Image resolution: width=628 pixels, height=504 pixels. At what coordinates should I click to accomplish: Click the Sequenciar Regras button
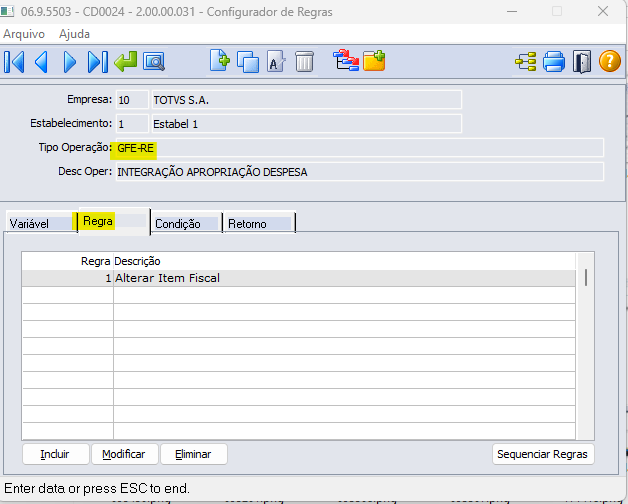point(544,454)
